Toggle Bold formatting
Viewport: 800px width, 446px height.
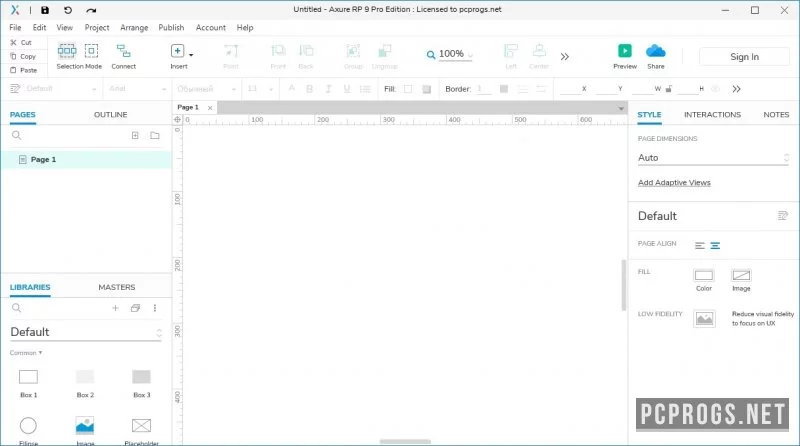309,89
